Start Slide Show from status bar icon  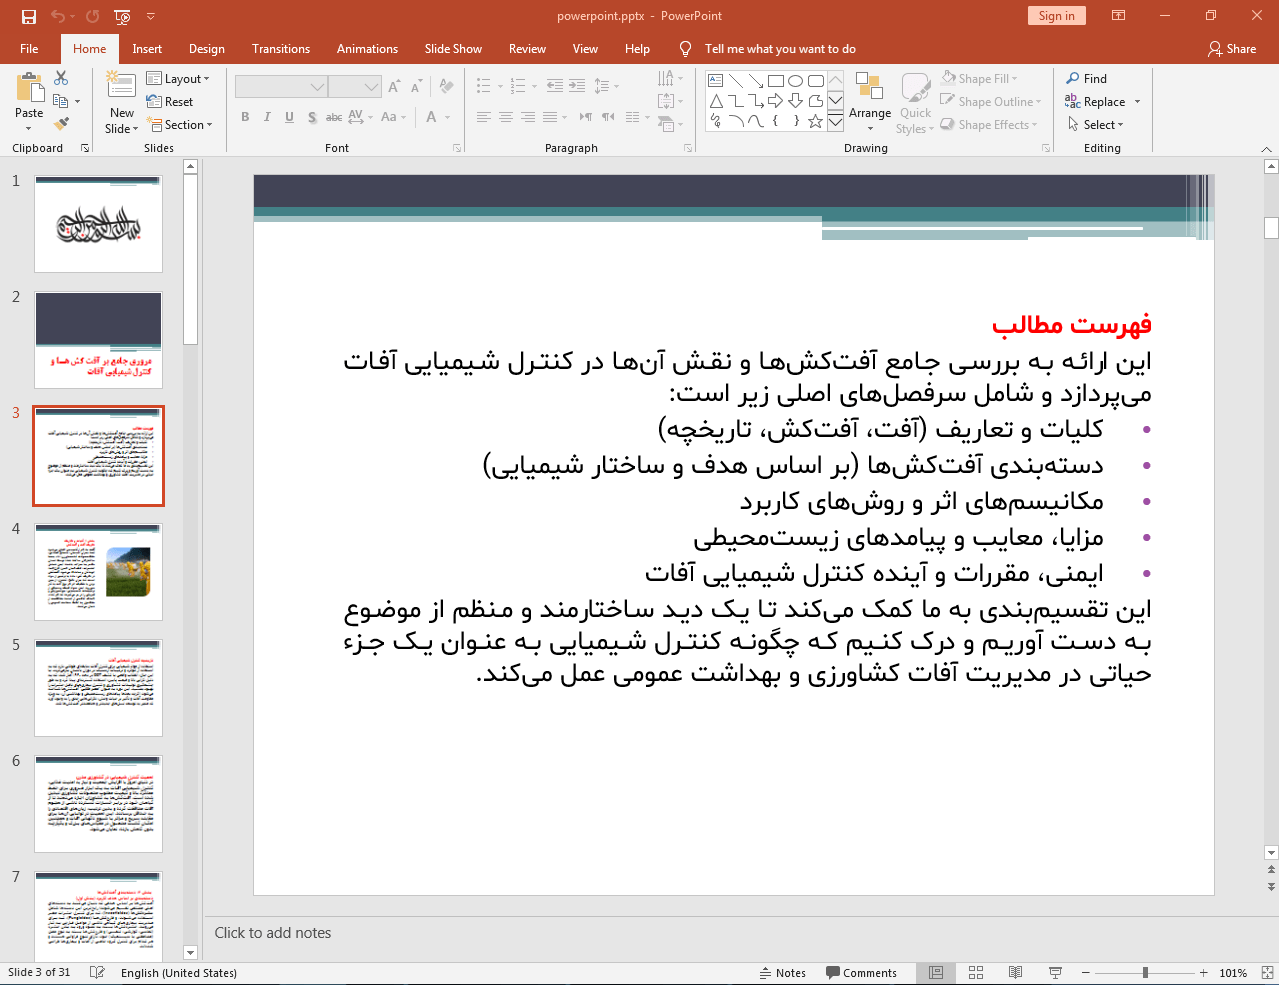1055,973
